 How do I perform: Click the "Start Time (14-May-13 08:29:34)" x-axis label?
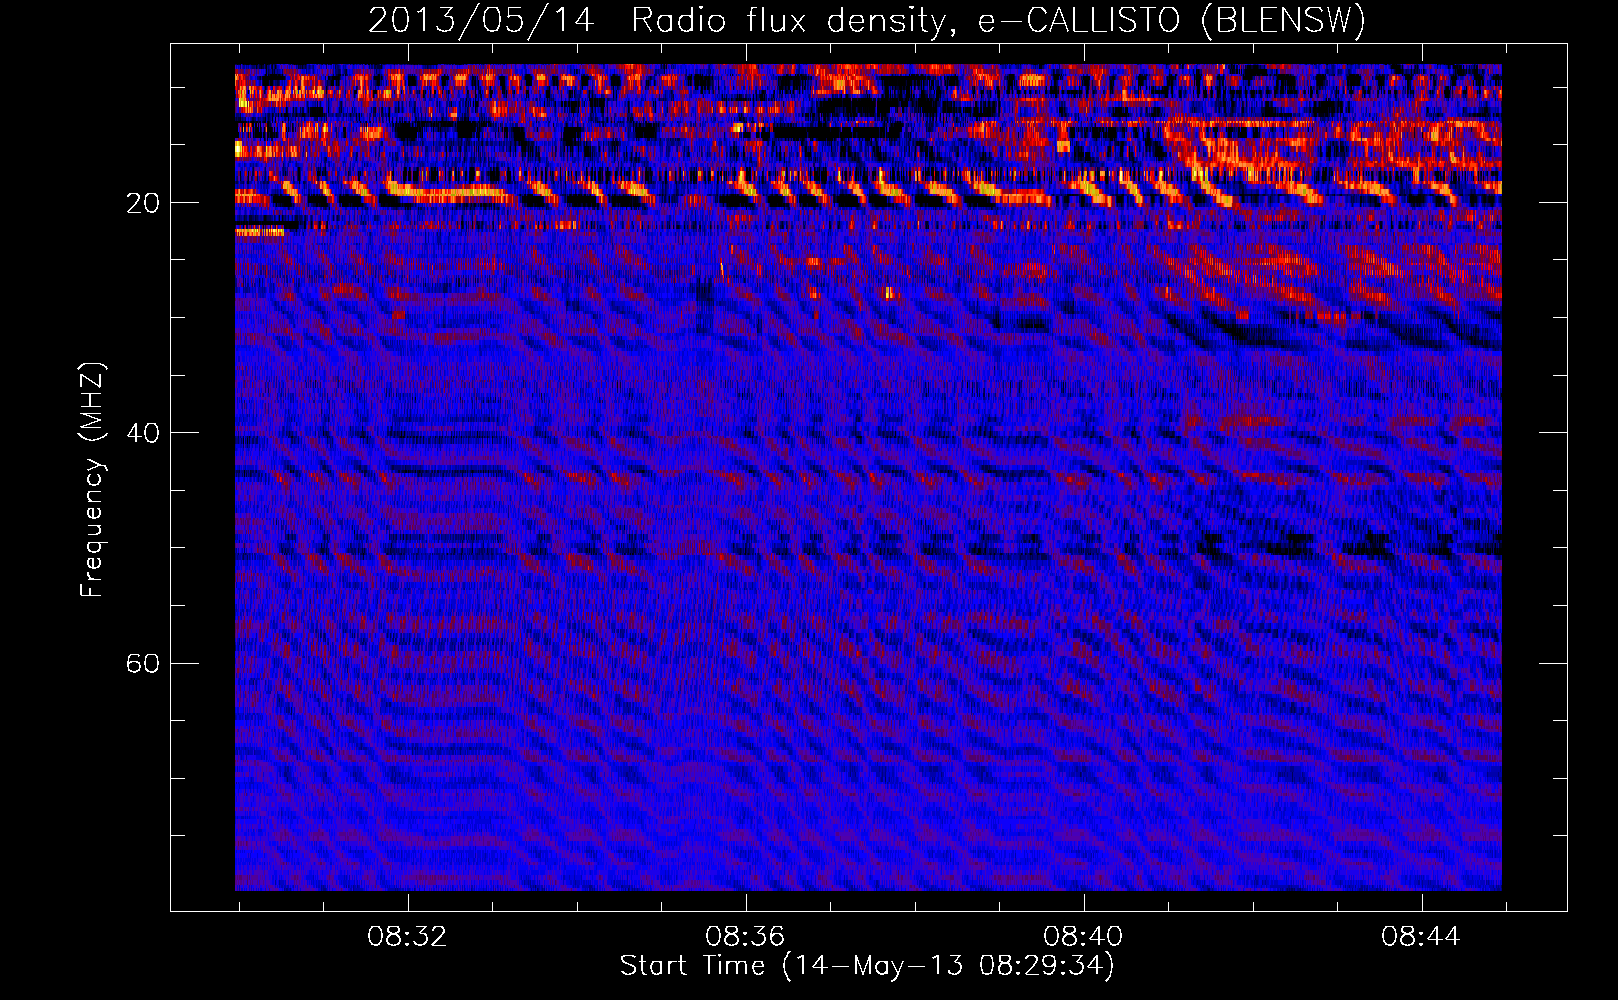(867, 966)
